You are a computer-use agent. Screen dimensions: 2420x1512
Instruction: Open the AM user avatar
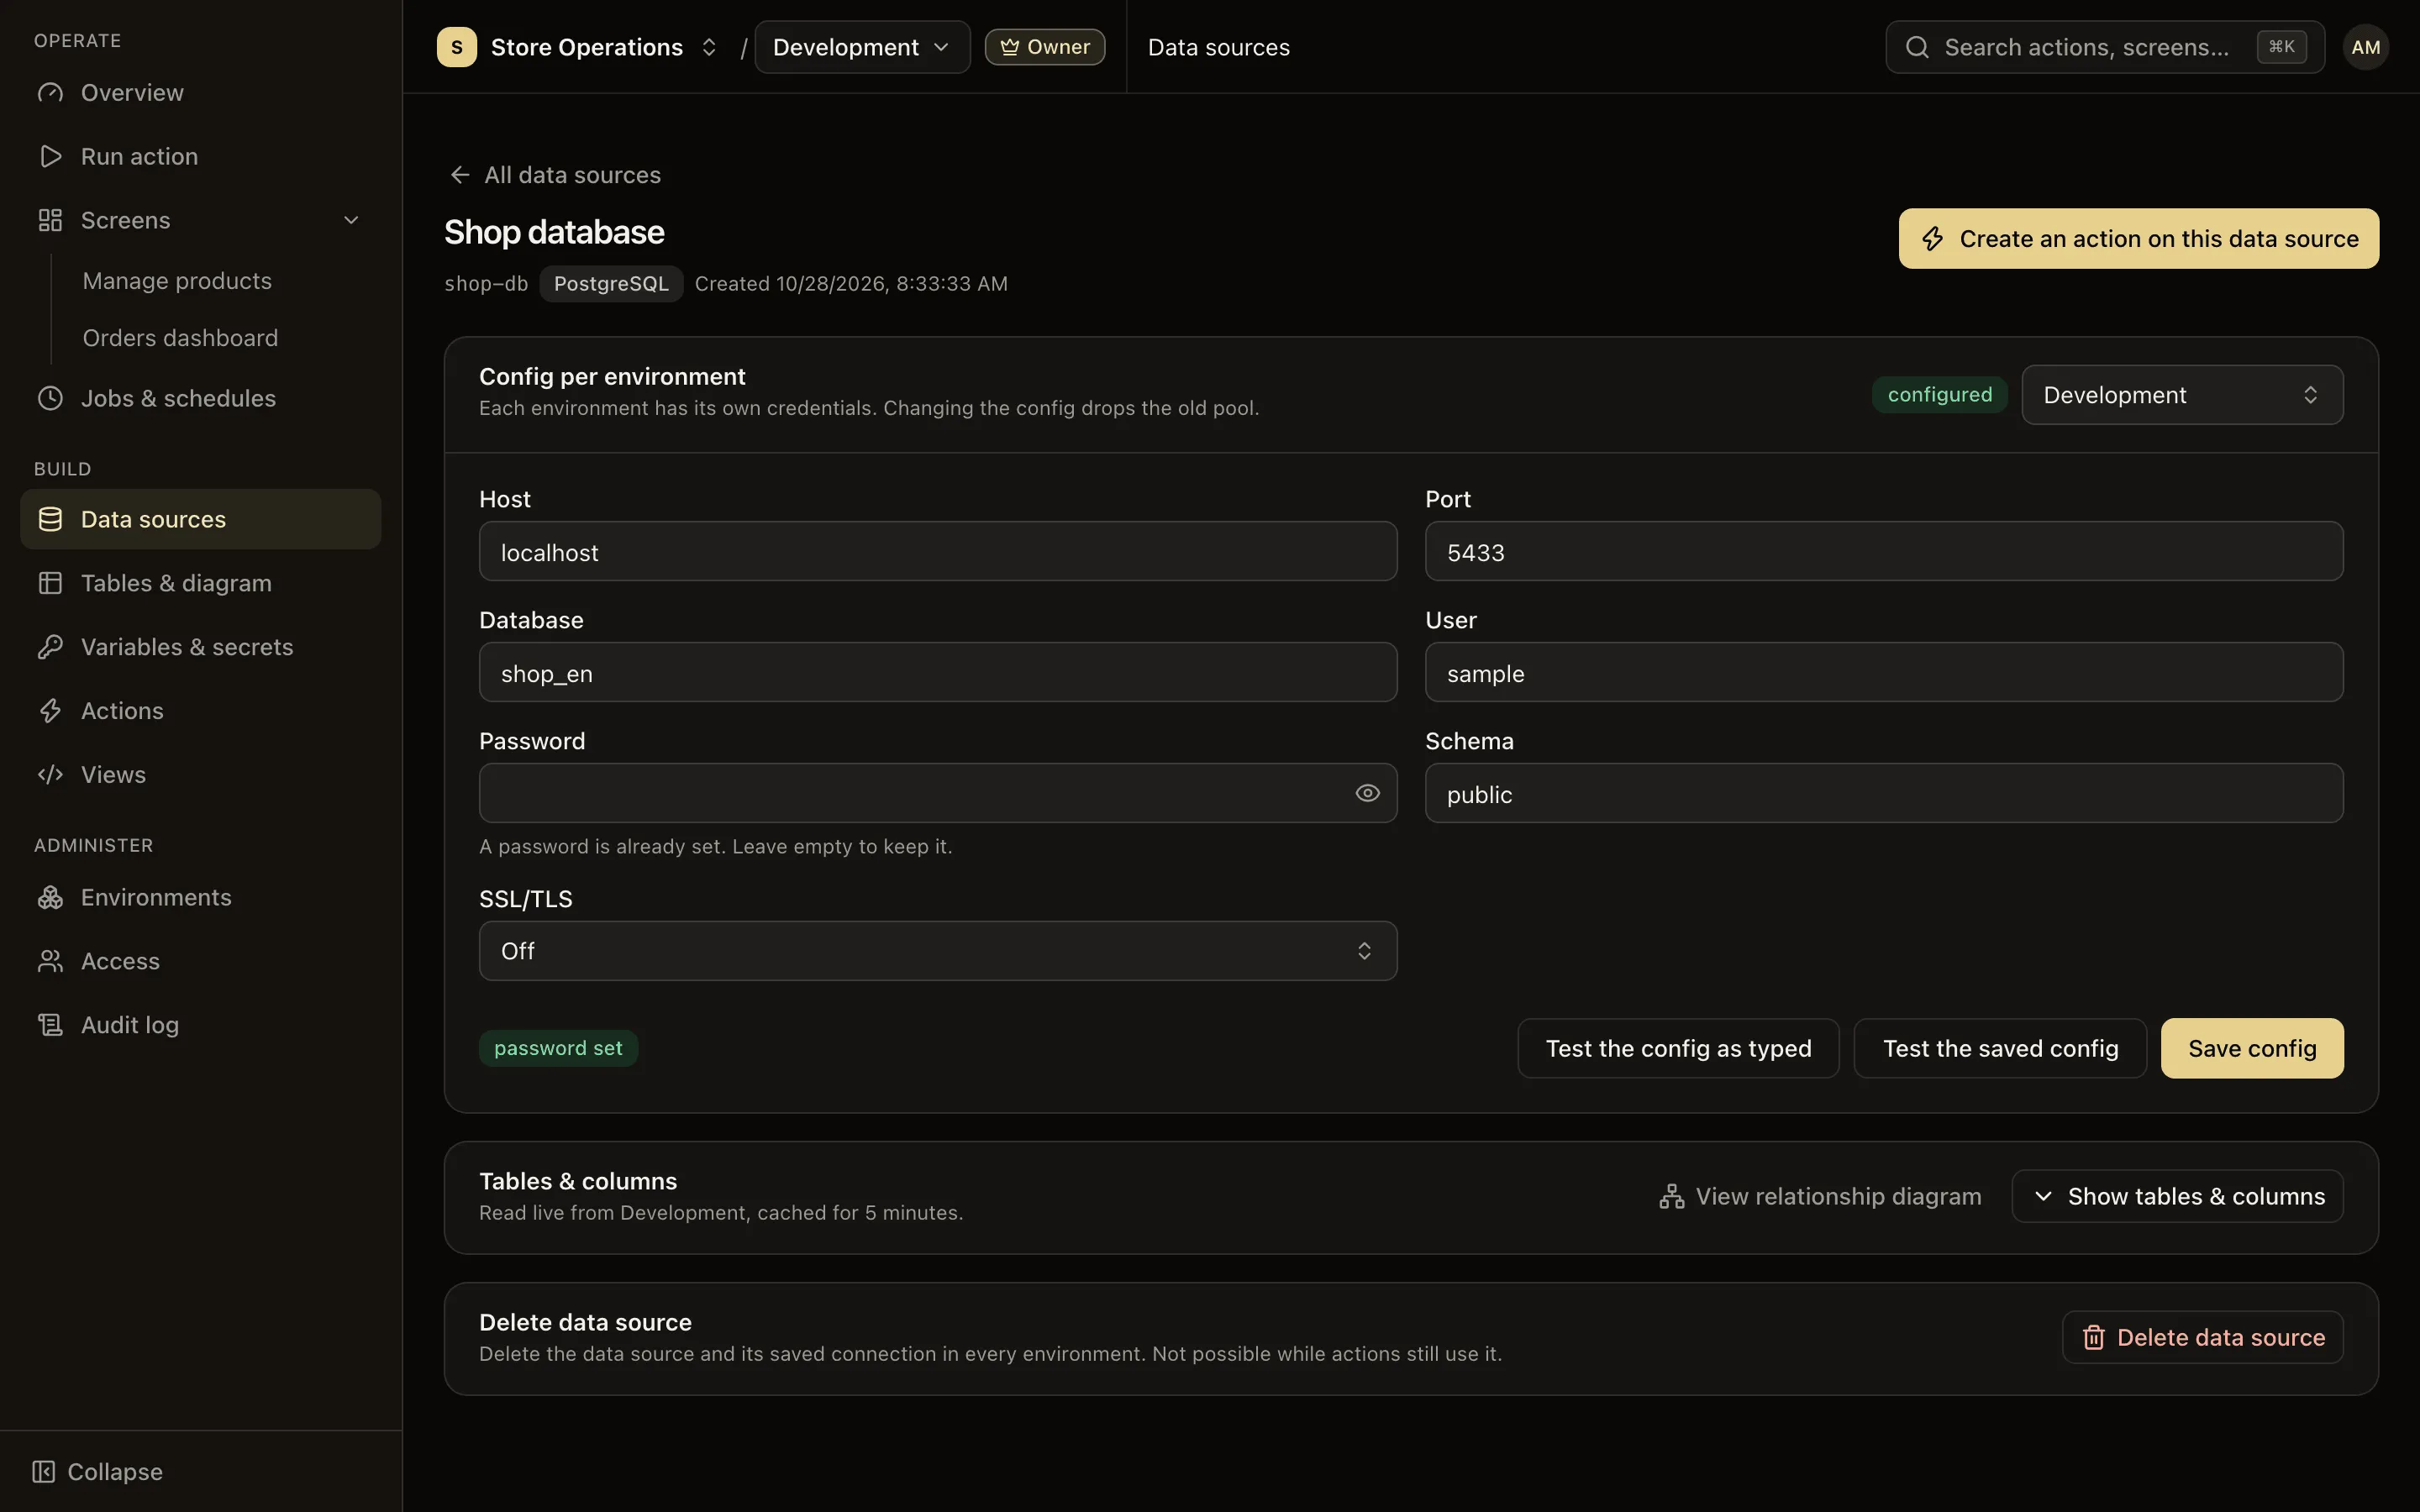click(2366, 47)
